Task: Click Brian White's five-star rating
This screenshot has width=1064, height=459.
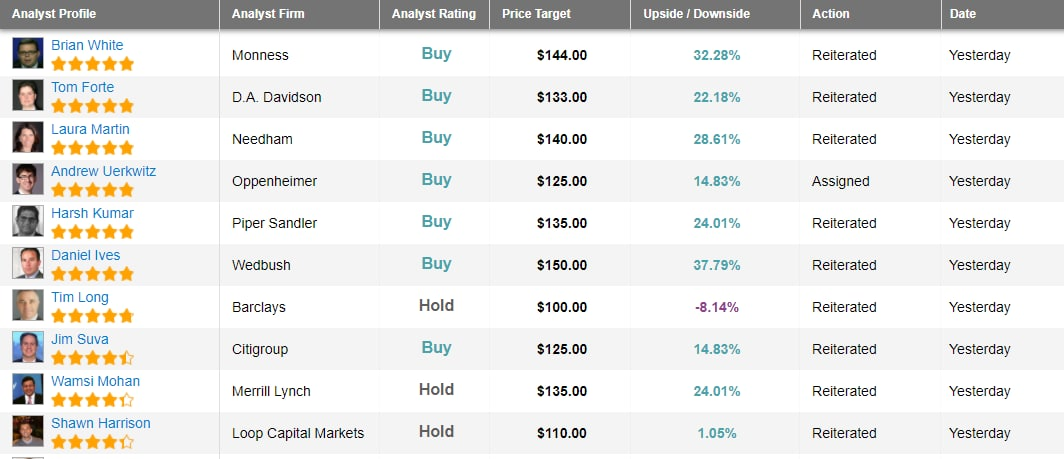Action: (x=92, y=65)
